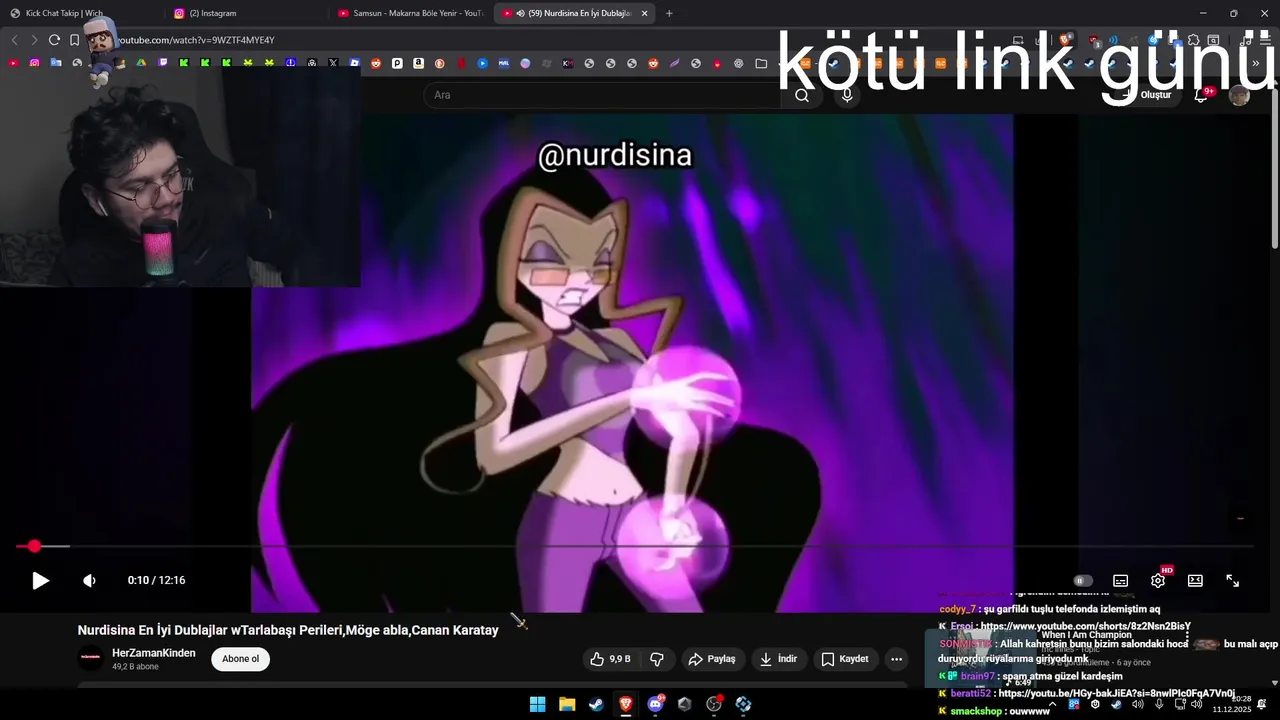The width and height of the screenshot is (1280, 720).
Task: Open the X (Twitter) bookmark icon
Action: pos(333,63)
